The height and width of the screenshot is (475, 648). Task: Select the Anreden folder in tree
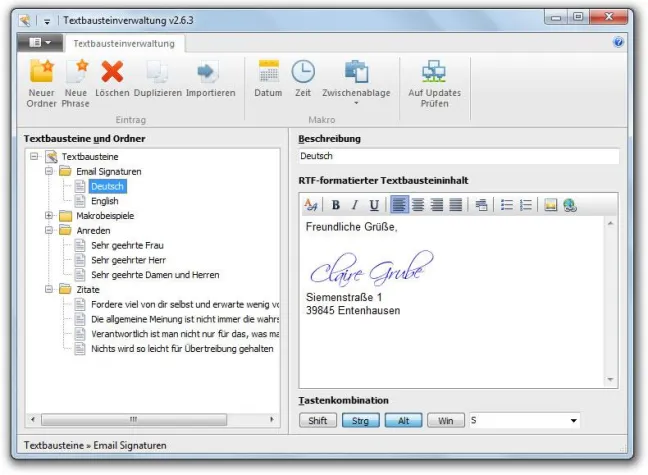point(93,231)
